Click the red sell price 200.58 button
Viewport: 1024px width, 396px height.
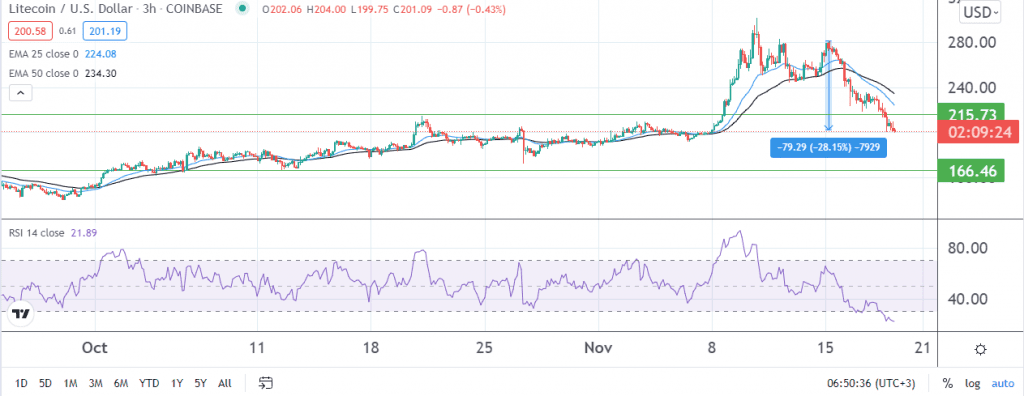coord(31,30)
